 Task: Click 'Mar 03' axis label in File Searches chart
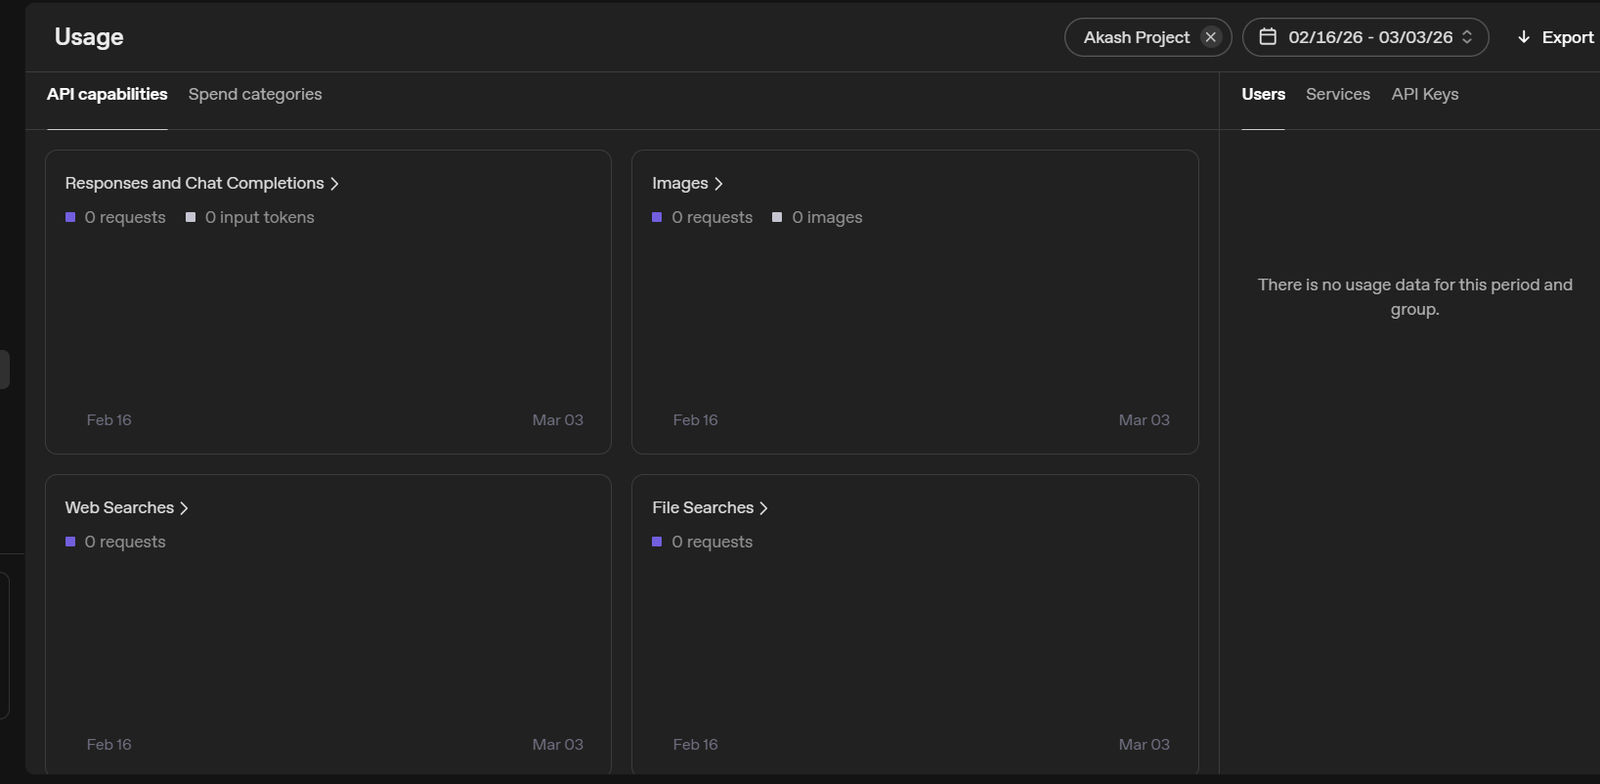pyautogui.click(x=1144, y=744)
